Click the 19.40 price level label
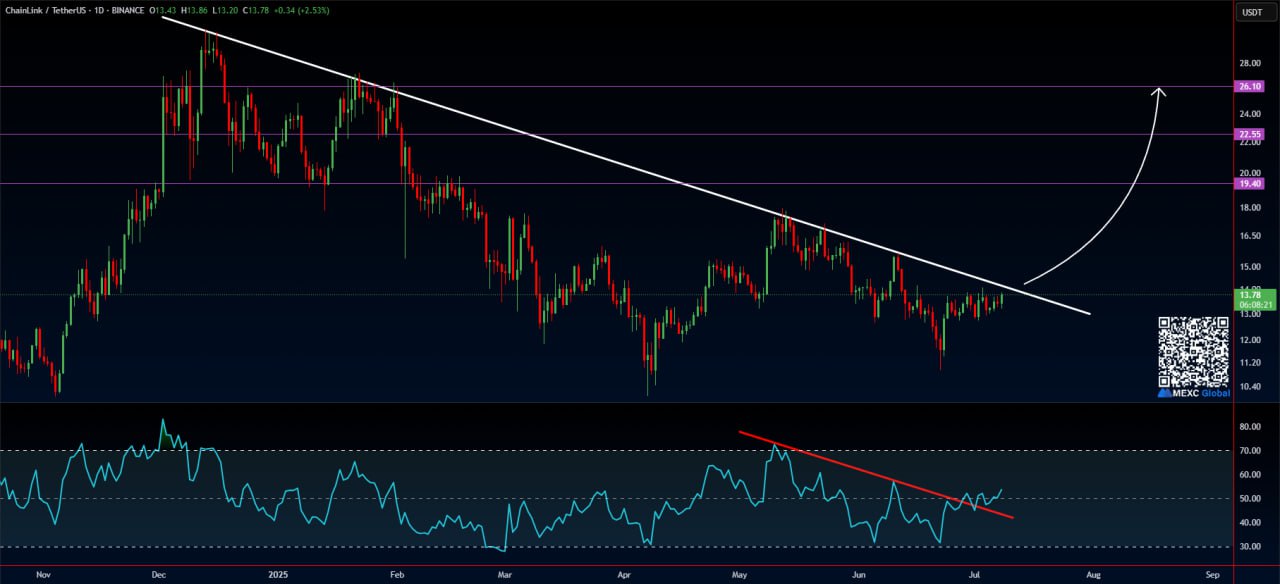 point(1251,184)
